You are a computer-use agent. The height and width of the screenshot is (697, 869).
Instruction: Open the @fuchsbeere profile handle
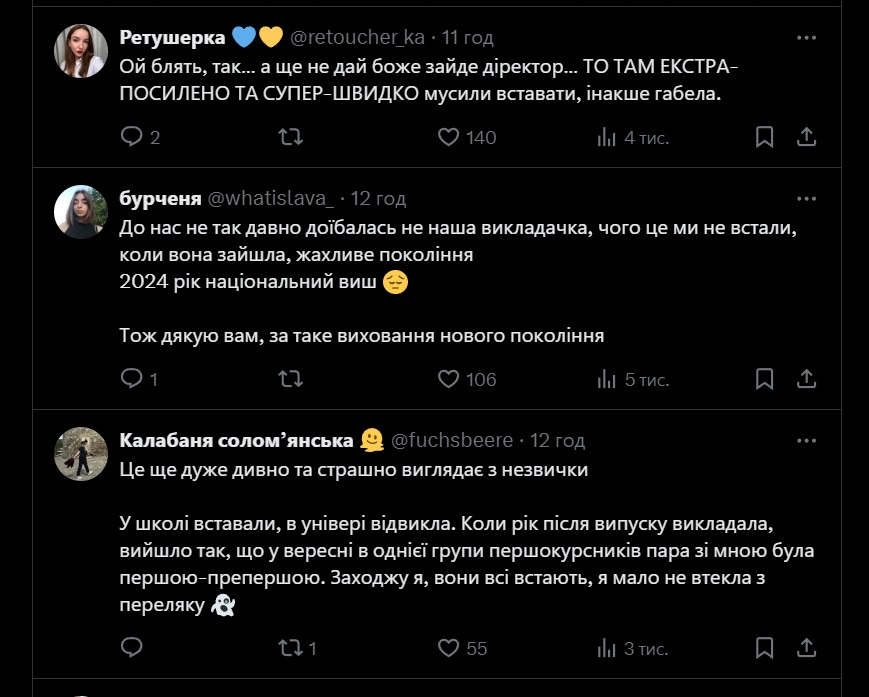click(x=452, y=440)
